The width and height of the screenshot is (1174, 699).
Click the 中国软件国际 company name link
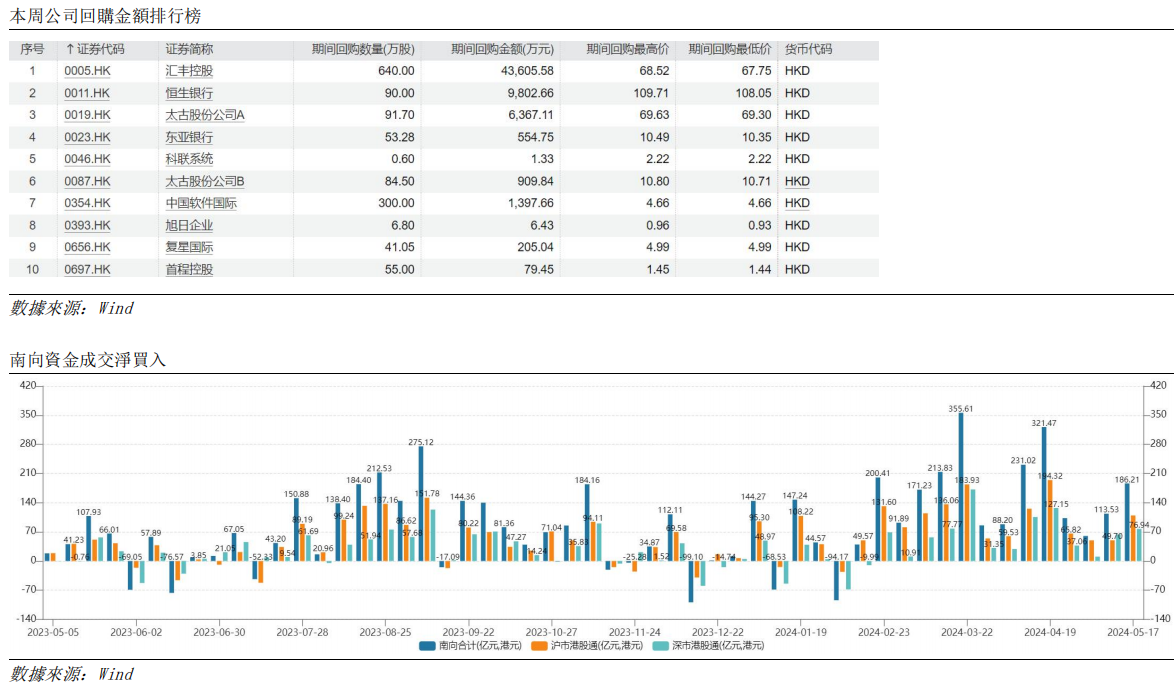click(201, 204)
